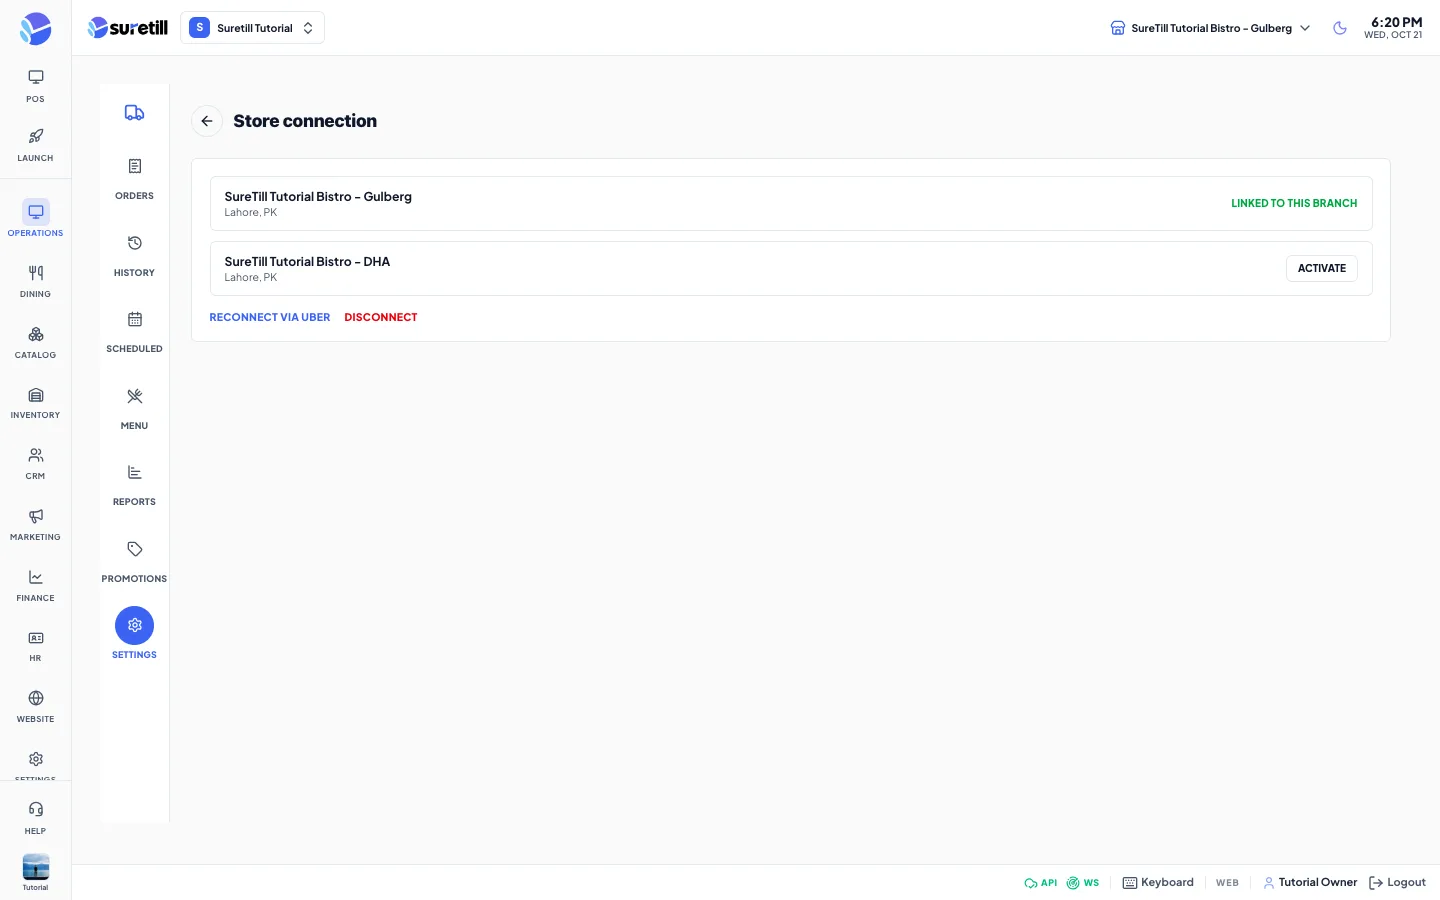Click the Linked To This Branch status
The image size is (1440, 900).
tap(1294, 203)
